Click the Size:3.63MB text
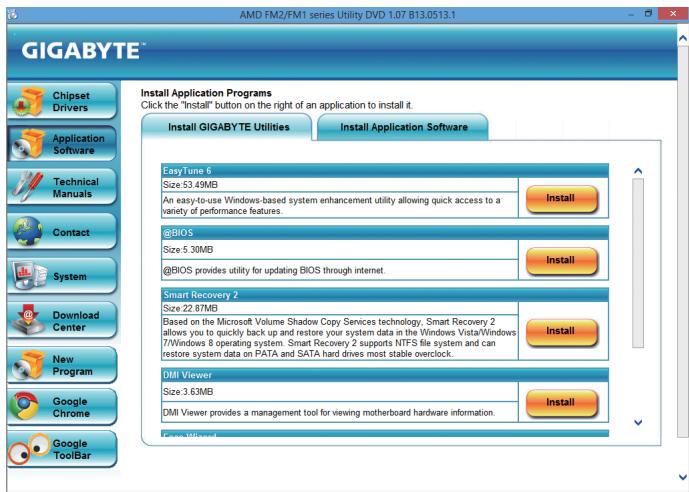This screenshot has height=492, width=689. click(x=188, y=392)
